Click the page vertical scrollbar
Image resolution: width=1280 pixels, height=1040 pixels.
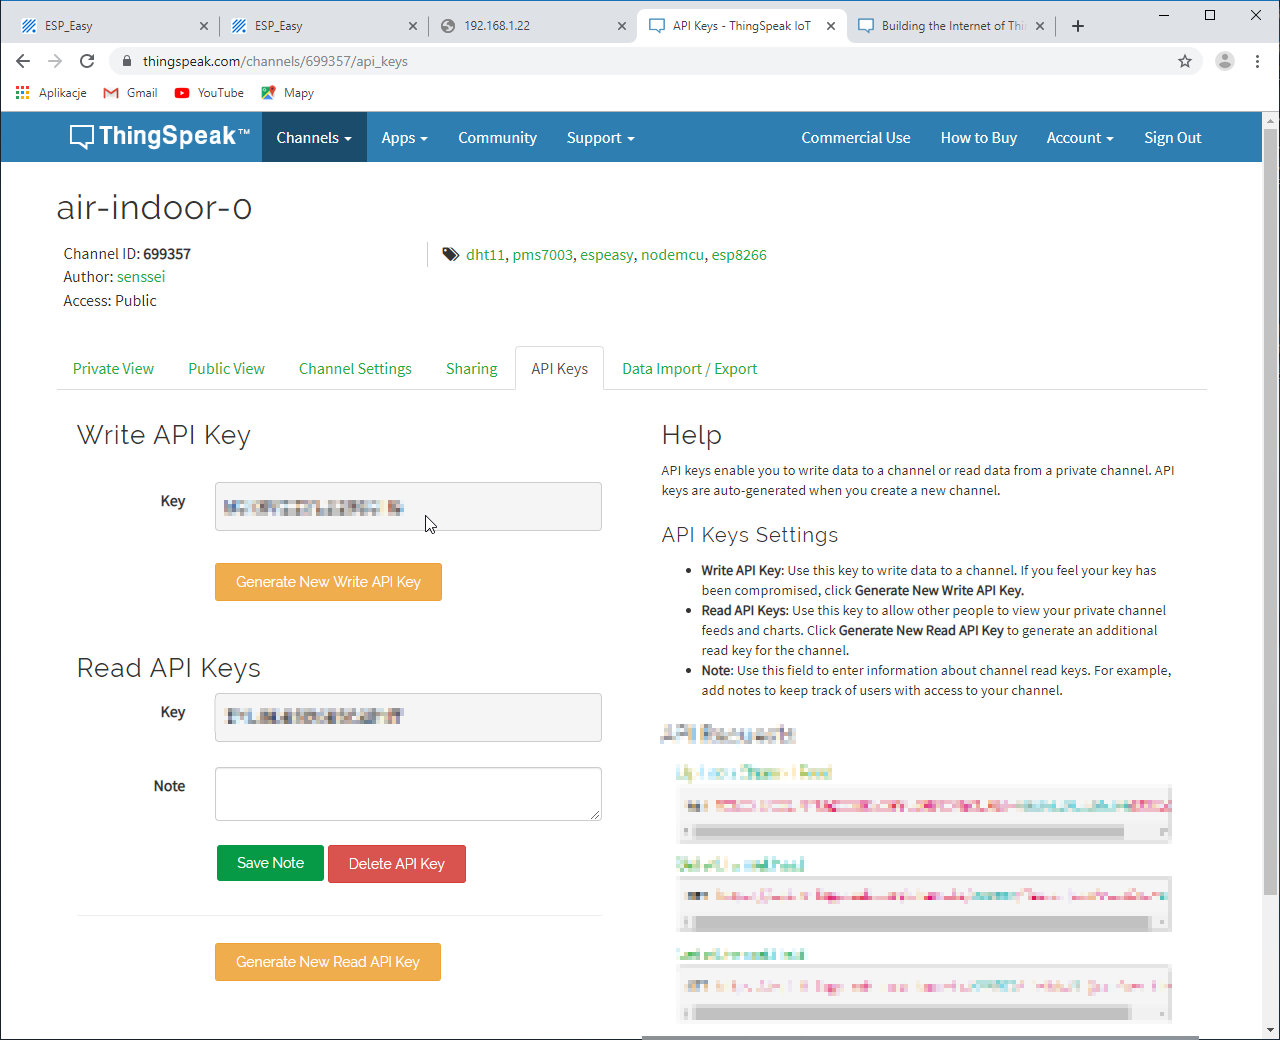(1270, 510)
